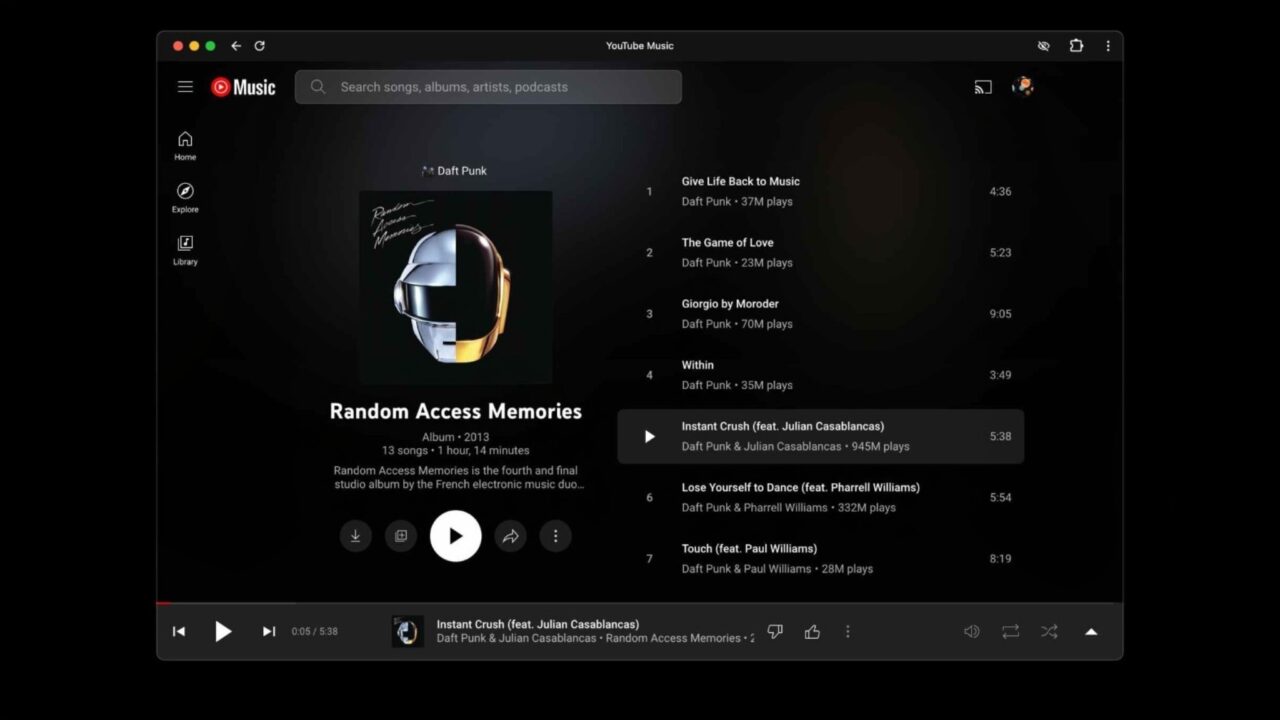
Task: Open the album's more options menu
Action: click(x=556, y=536)
